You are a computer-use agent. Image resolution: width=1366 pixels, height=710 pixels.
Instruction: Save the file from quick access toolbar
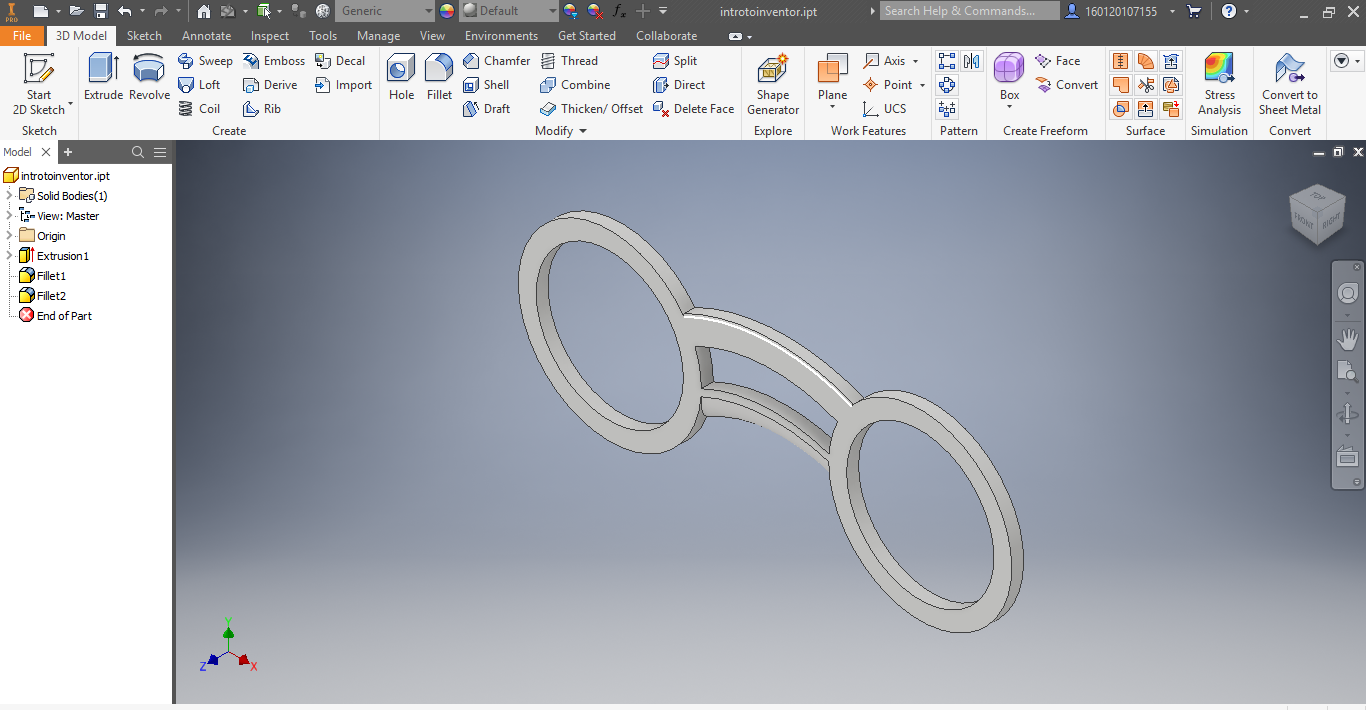click(x=100, y=11)
